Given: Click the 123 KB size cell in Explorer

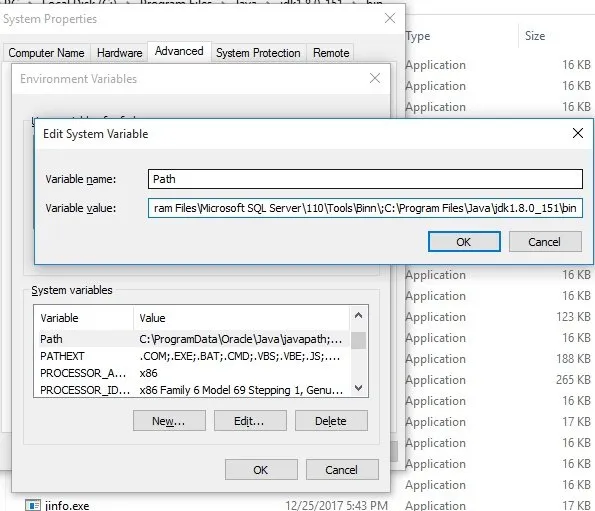Looking at the screenshot, I should click(573, 317).
